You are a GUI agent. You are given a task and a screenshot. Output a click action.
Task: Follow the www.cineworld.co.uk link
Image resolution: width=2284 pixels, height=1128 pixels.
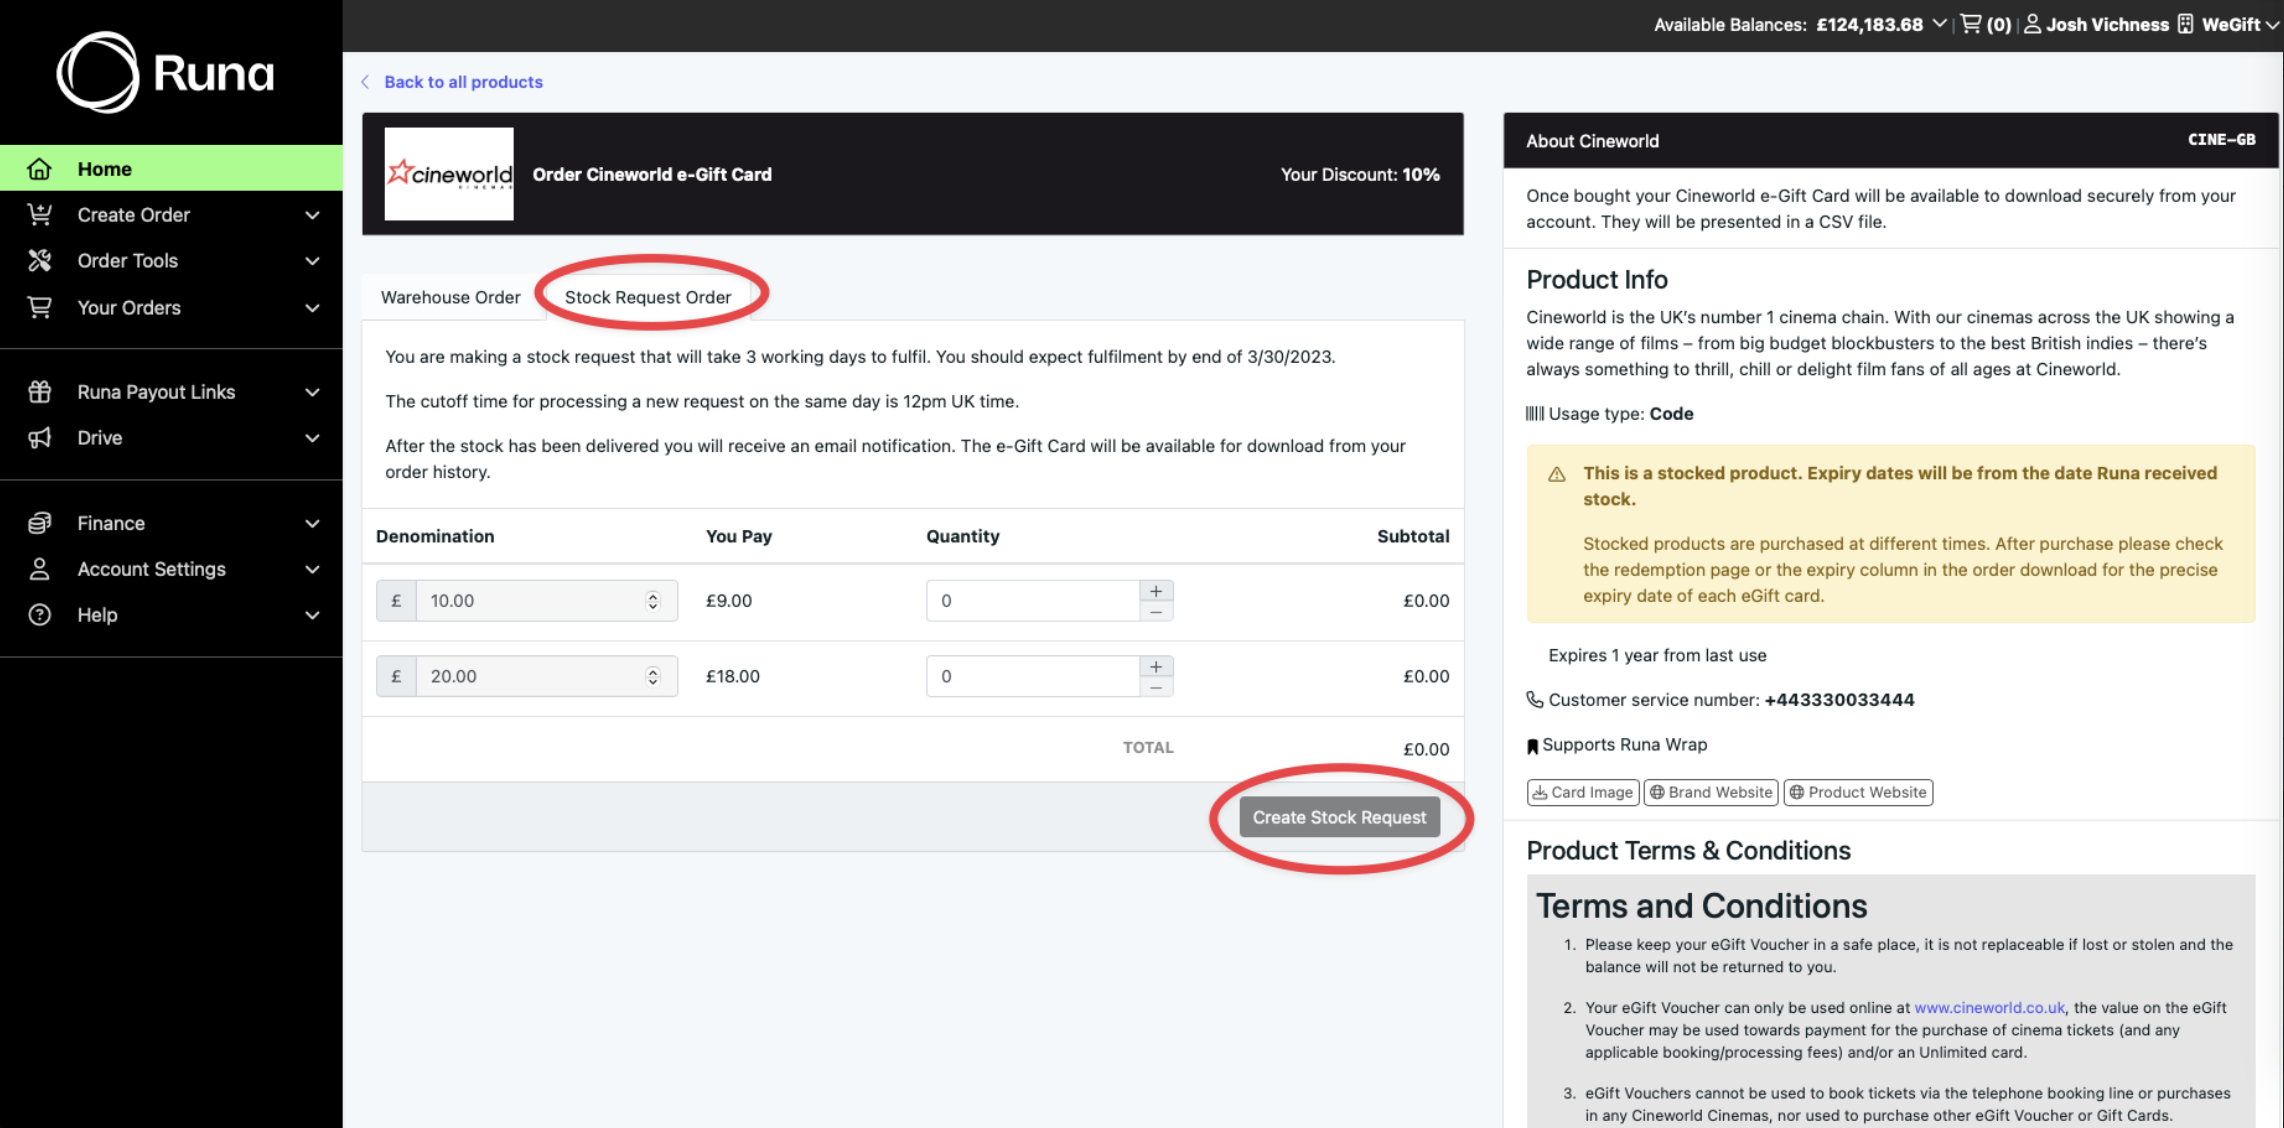pyautogui.click(x=1989, y=1008)
